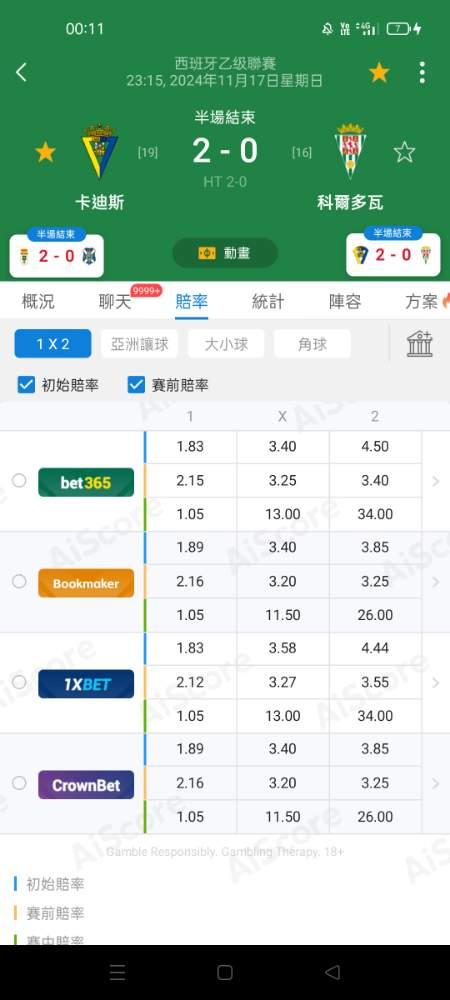450x1000 pixels.
Task: Open Android recent apps menu button
Action: [x=117, y=972]
